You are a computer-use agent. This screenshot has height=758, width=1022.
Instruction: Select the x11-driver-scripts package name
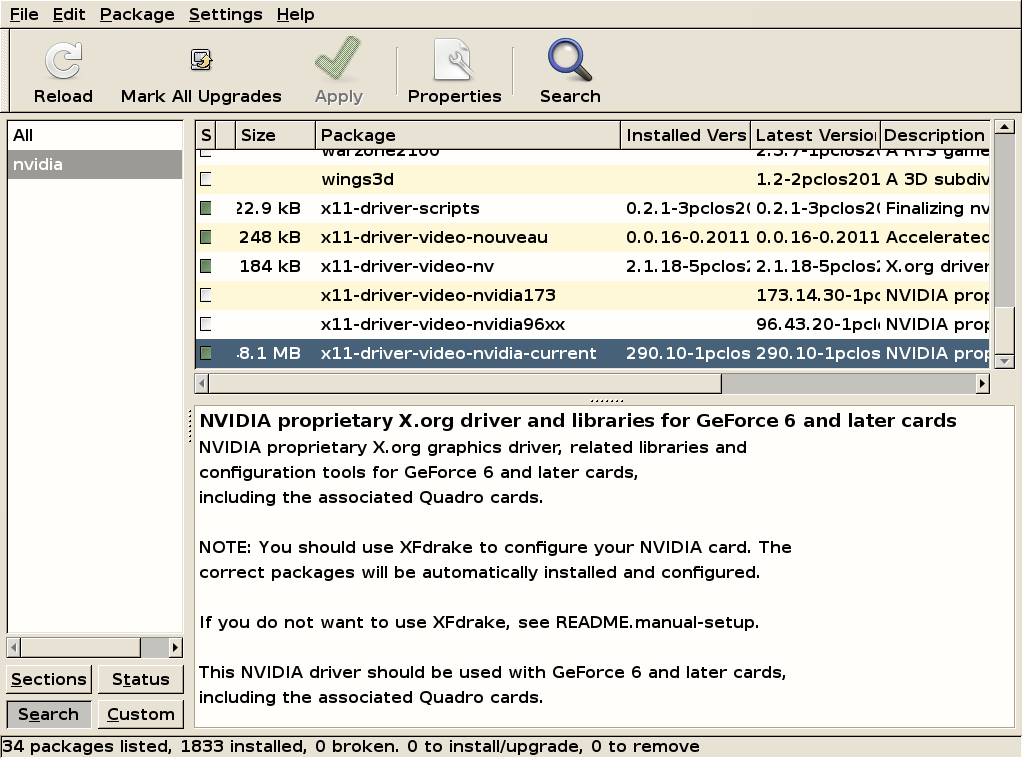(x=400, y=208)
